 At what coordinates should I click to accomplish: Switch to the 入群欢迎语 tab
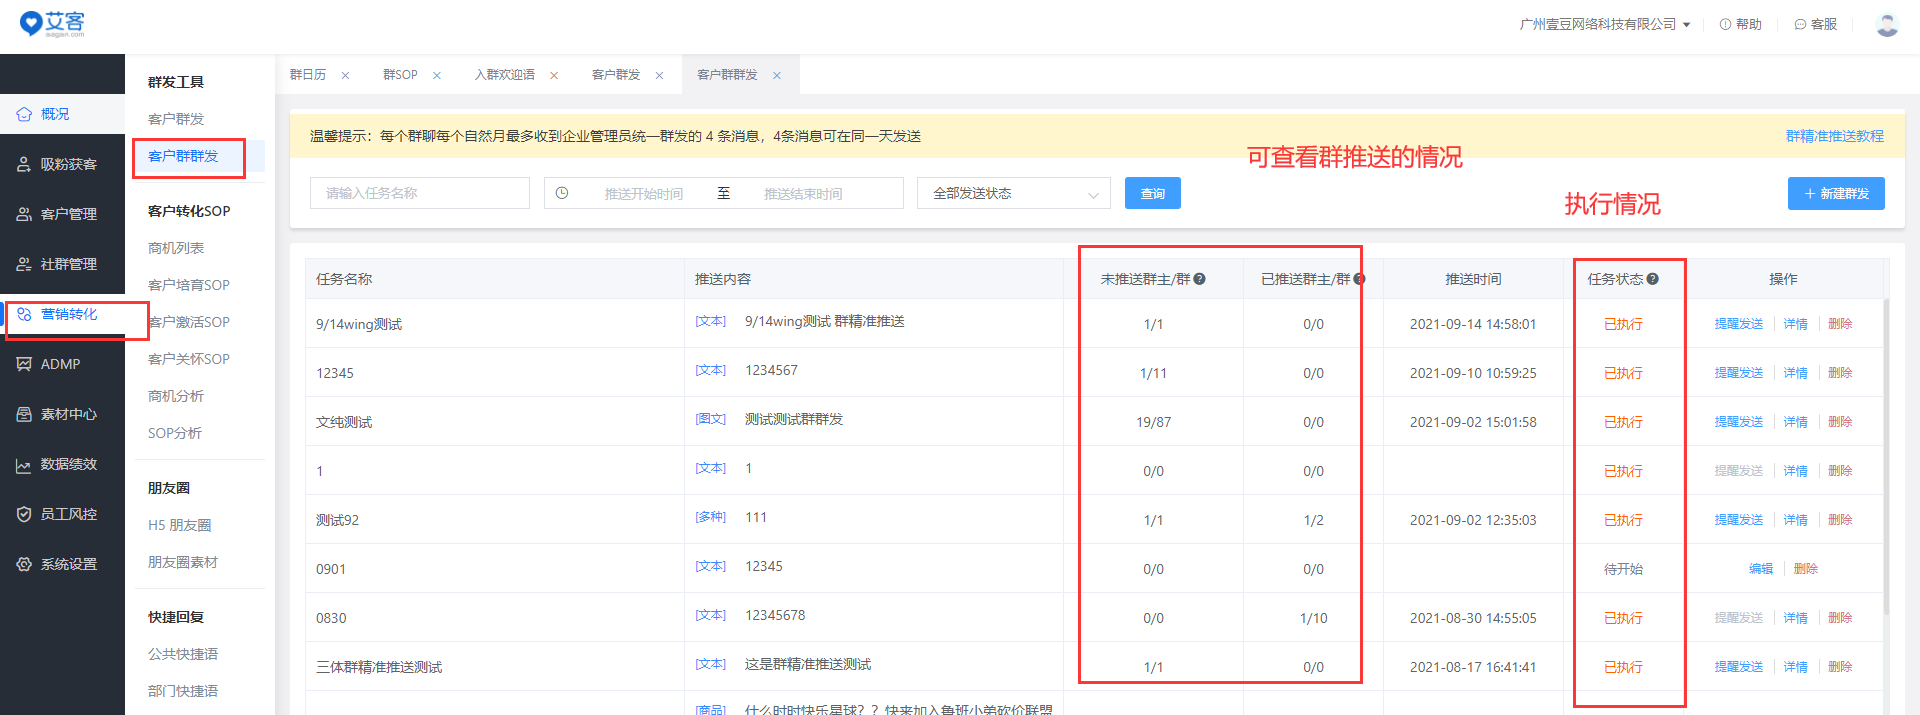point(505,75)
